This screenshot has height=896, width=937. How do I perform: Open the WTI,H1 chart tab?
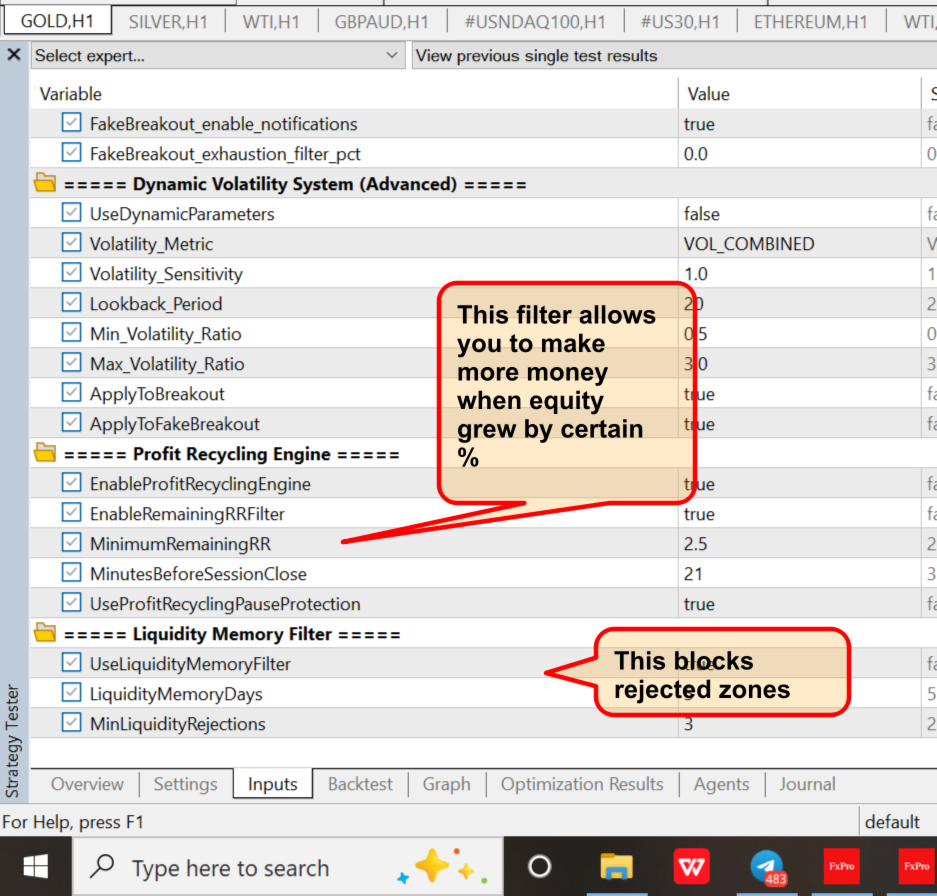point(271,22)
